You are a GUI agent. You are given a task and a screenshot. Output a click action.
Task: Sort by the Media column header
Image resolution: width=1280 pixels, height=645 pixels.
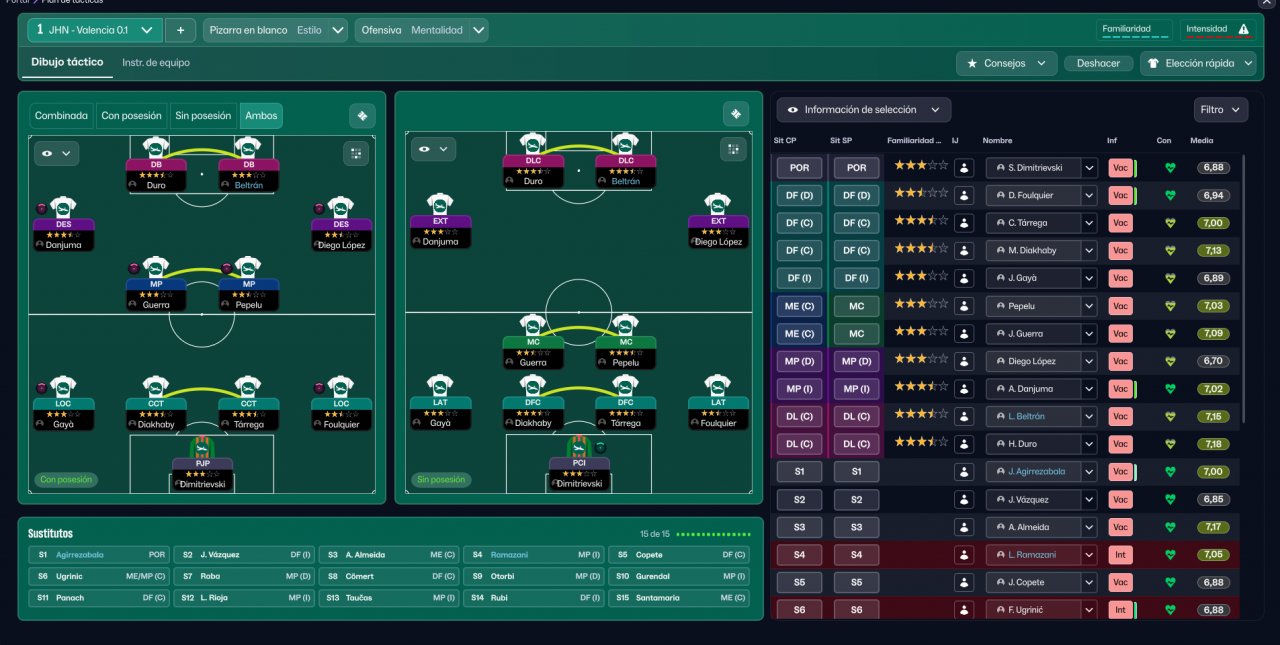point(1201,141)
